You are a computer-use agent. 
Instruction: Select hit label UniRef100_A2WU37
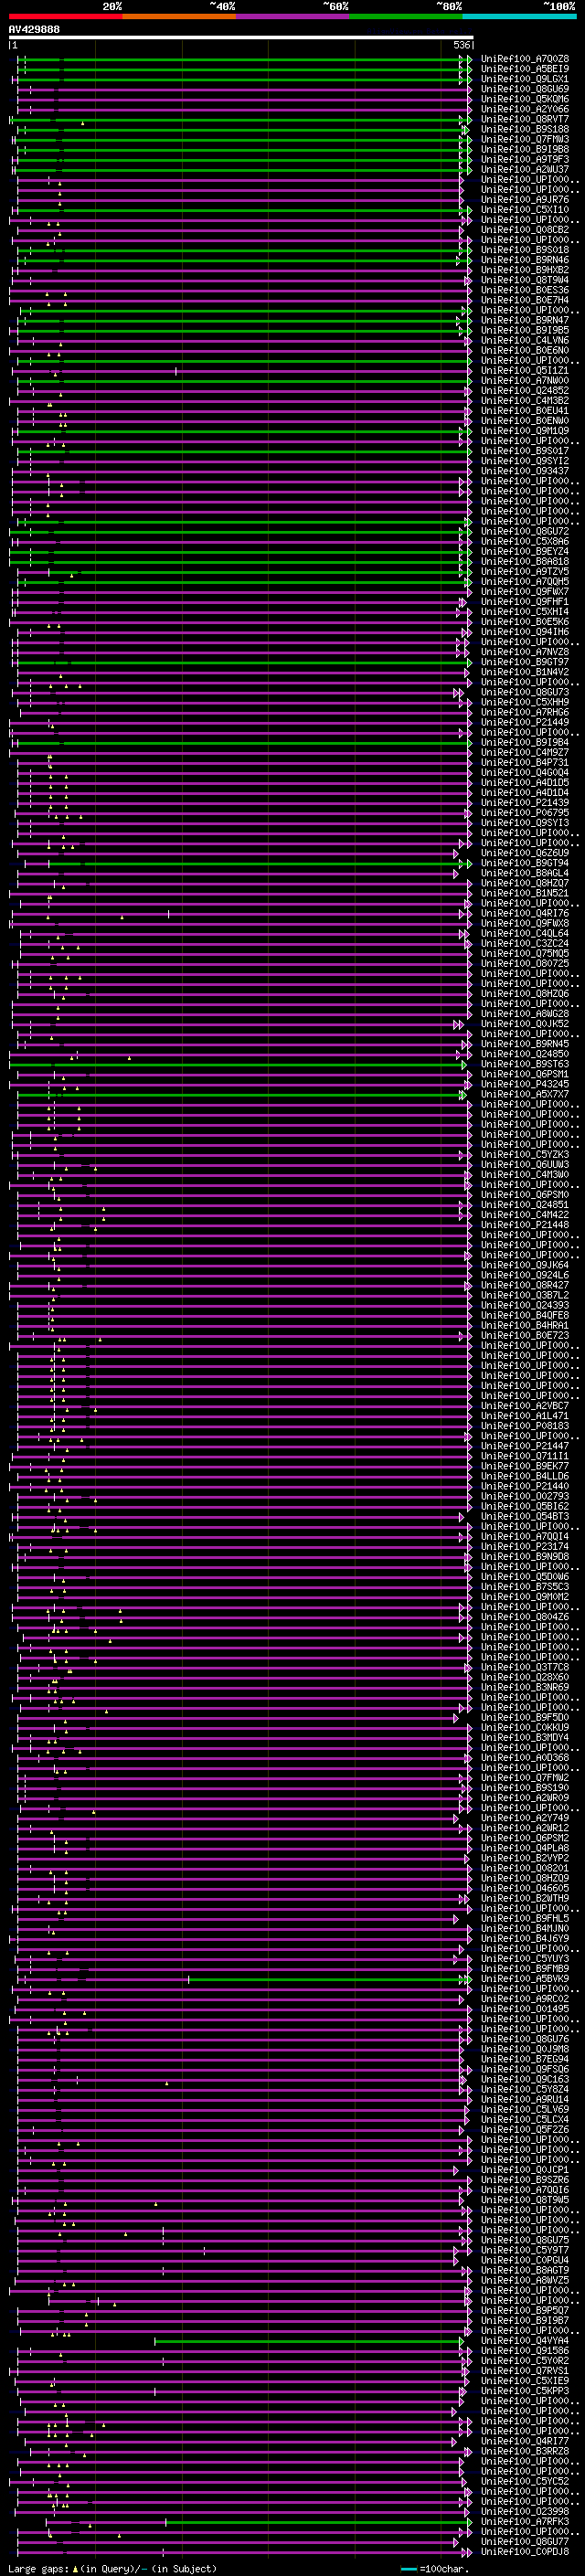[525, 169]
